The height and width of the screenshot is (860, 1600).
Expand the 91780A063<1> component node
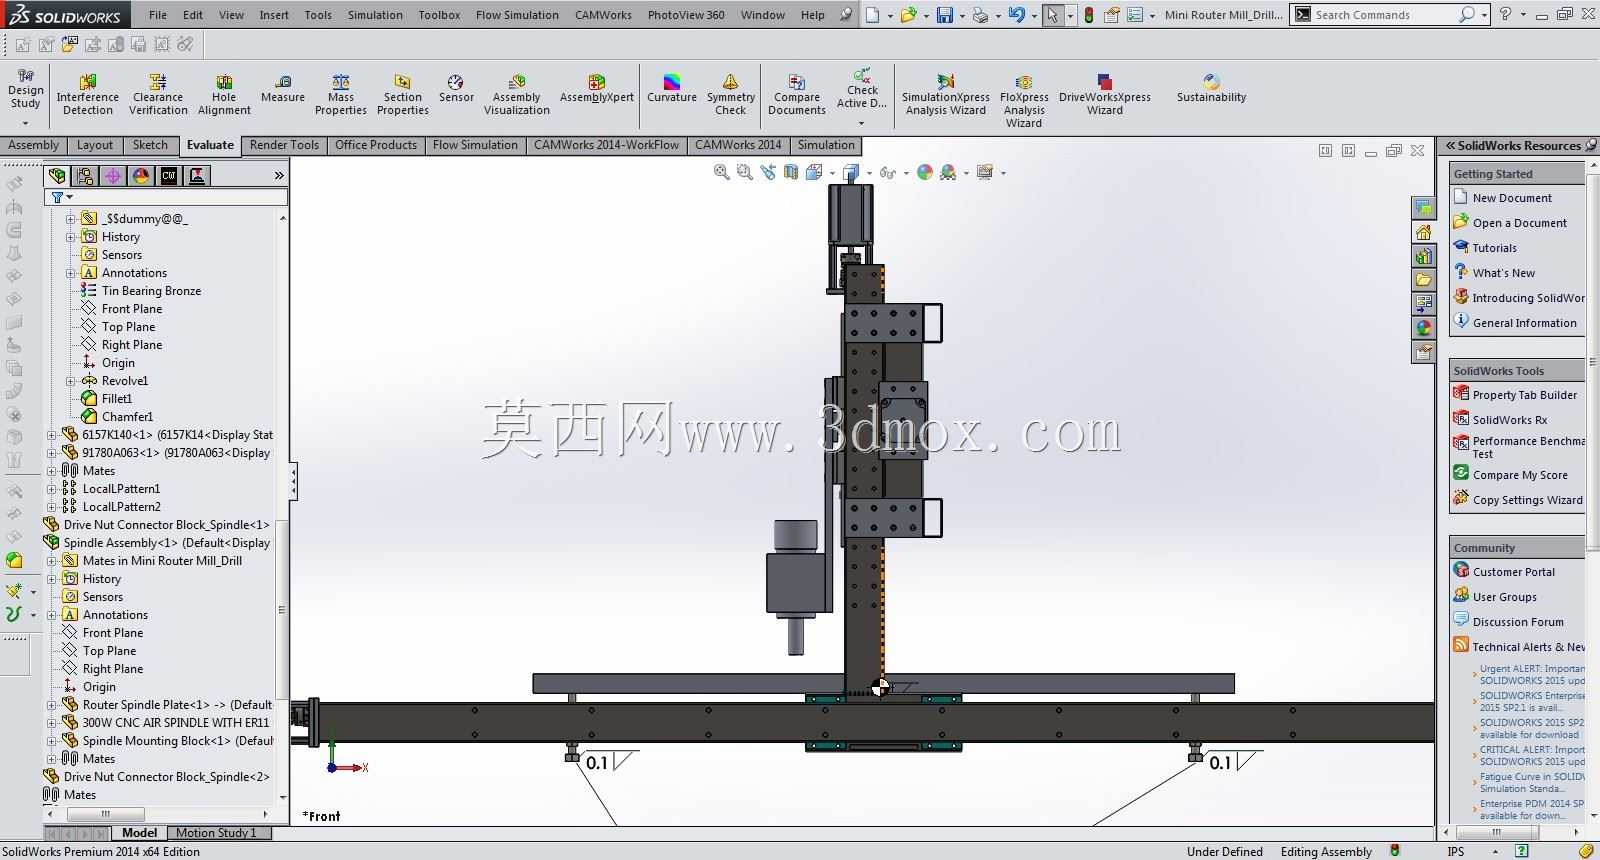click(x=52, y=453)
